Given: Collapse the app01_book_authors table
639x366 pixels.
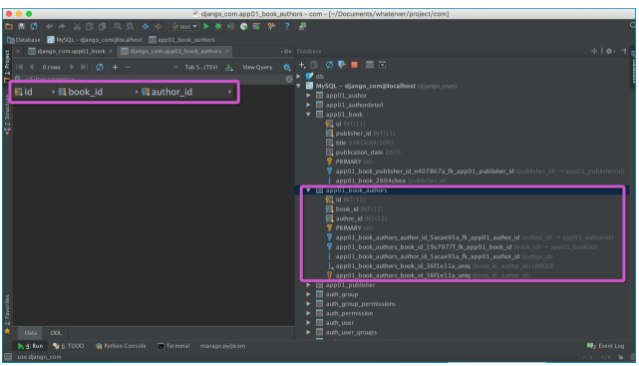Looking at the screenshot, I should (308, 190).
